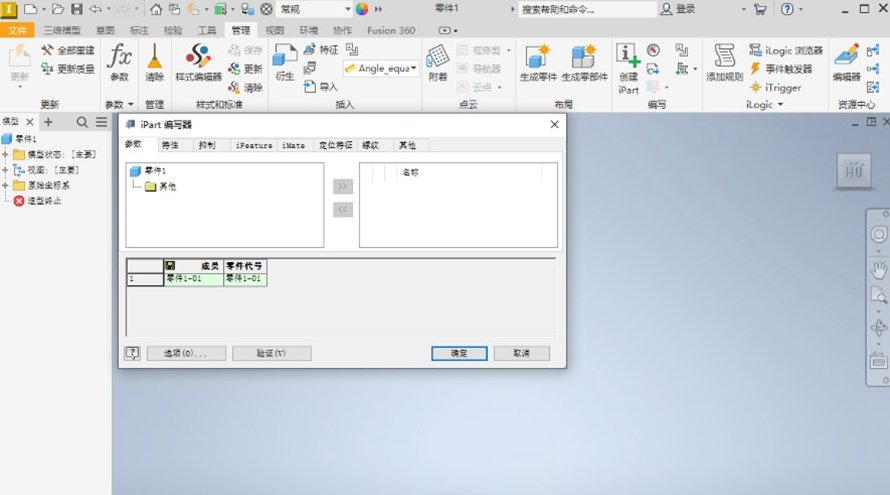This screenshot has height=495, width=890.
Task: Click the help button in iPart dialog
Action: (x=132, y=353)
